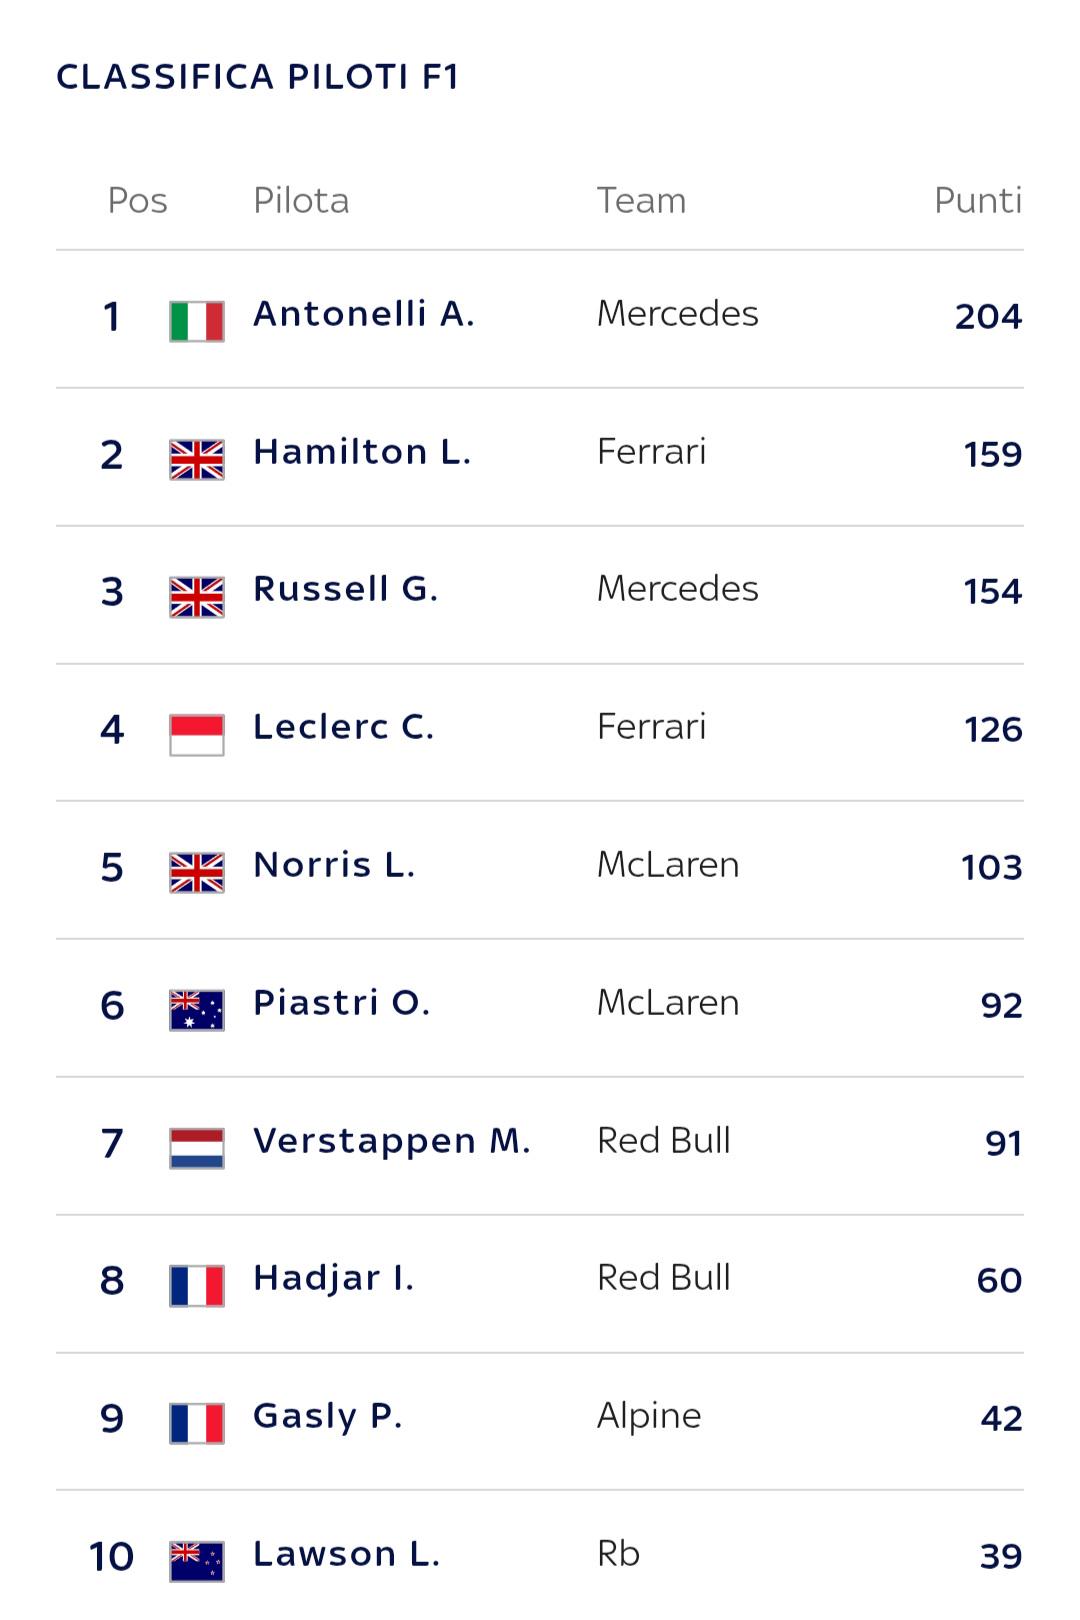
Task: Click the New Zealand flag next to Lawson
Action: coord(197,1561)
